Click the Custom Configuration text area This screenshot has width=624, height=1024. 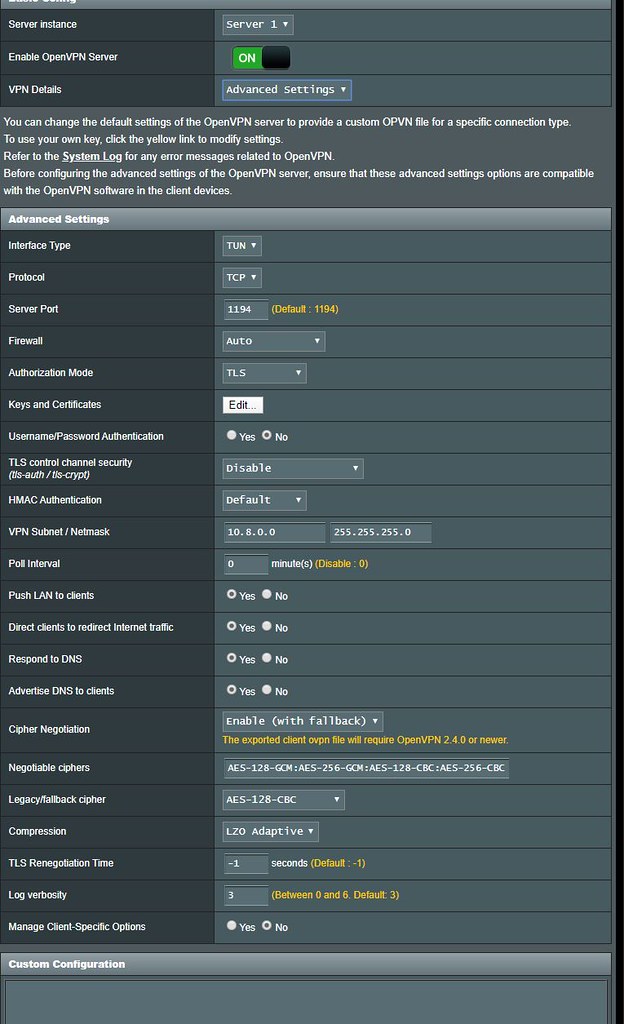[305, 1002]
